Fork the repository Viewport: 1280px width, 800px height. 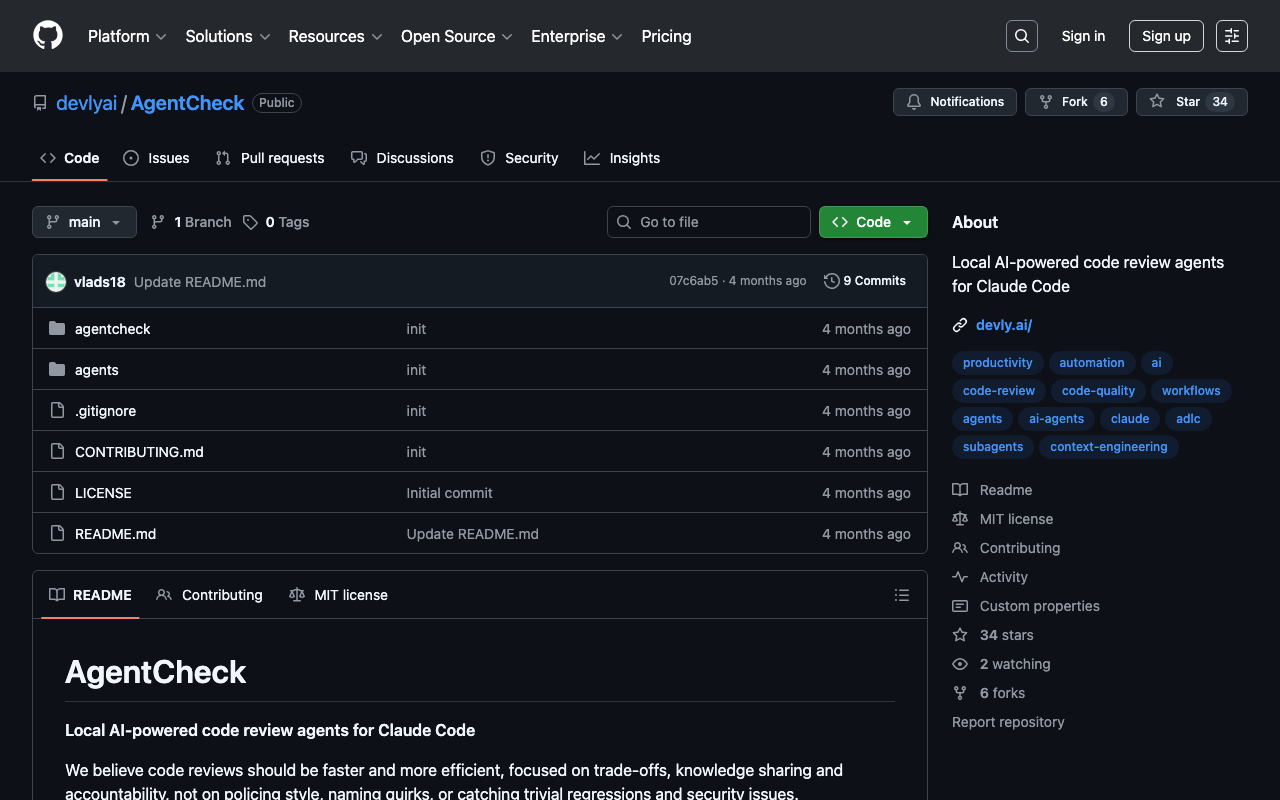[1075, 102]
